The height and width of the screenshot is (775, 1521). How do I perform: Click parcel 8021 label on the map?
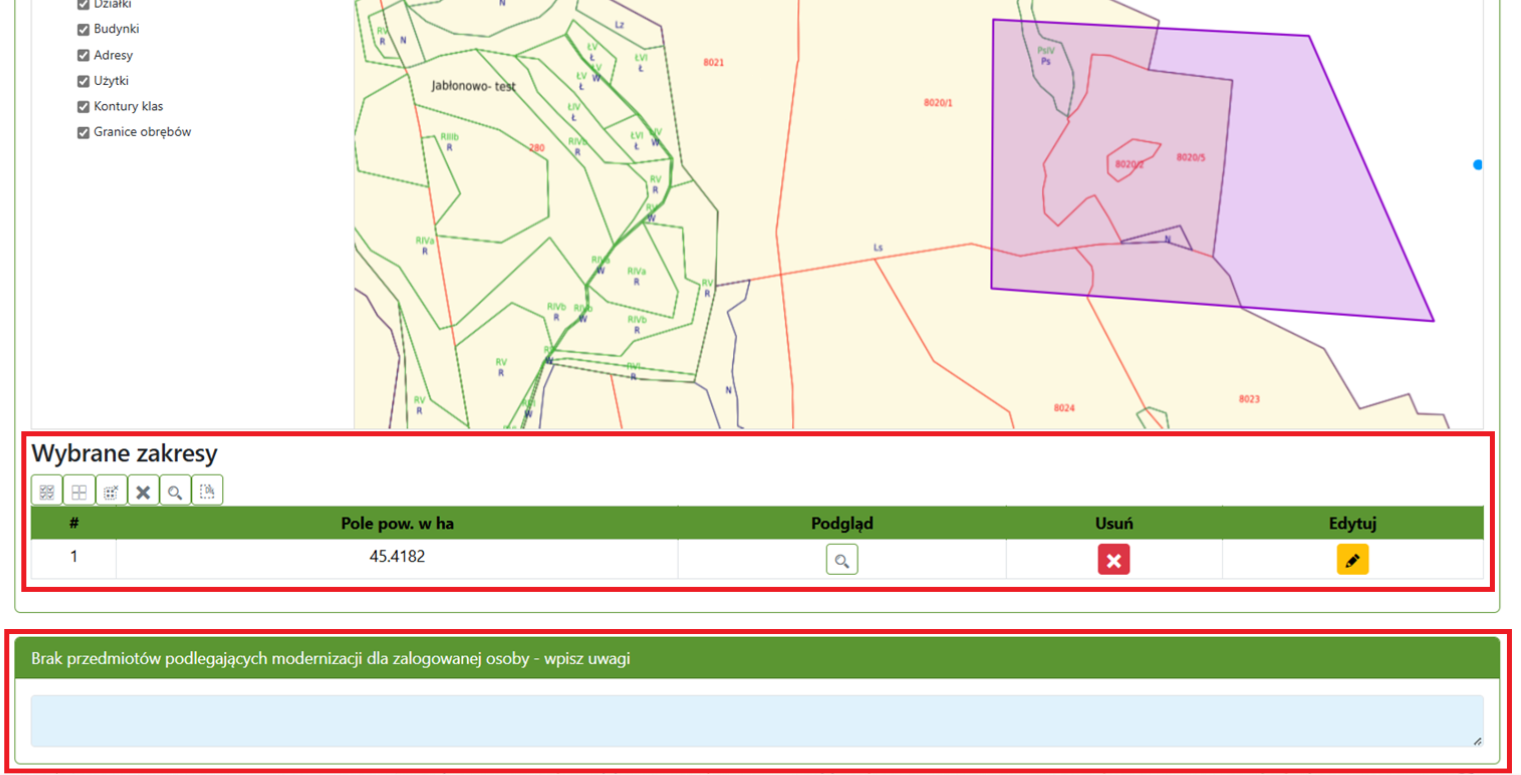[713, 62]
